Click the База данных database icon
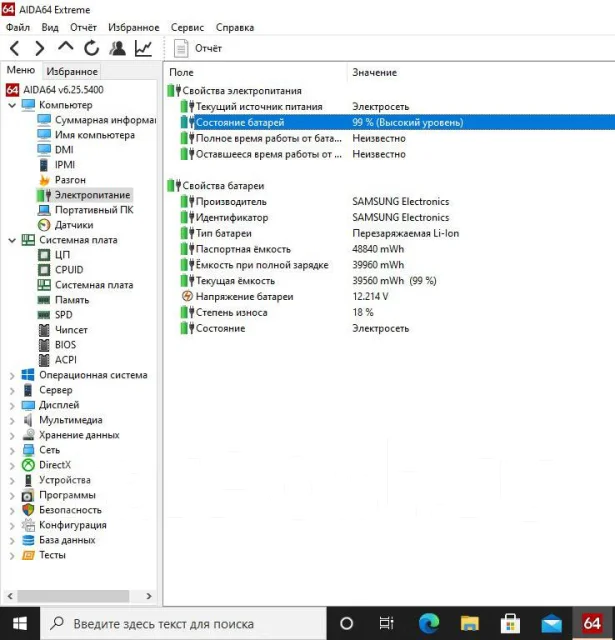 point(28,540)
